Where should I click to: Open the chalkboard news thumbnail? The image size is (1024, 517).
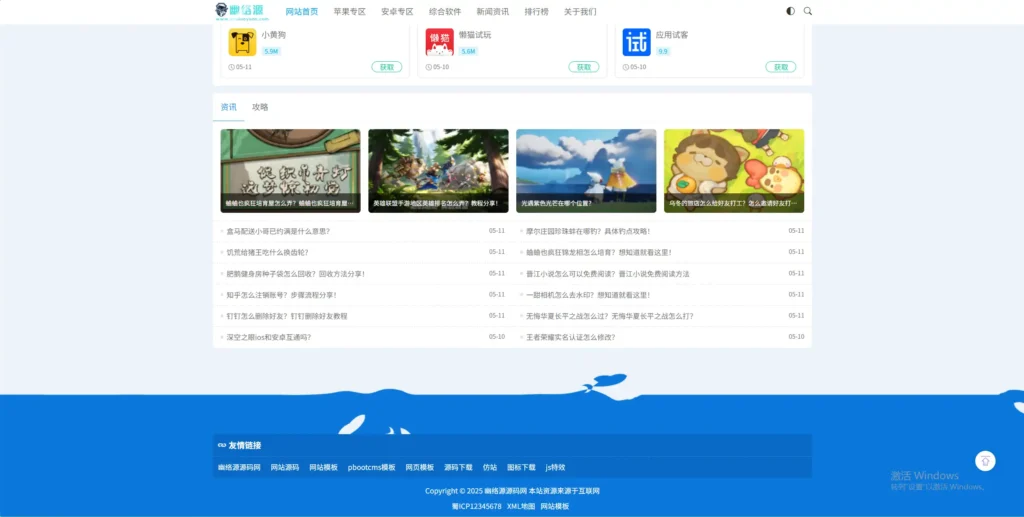[290, 170]
